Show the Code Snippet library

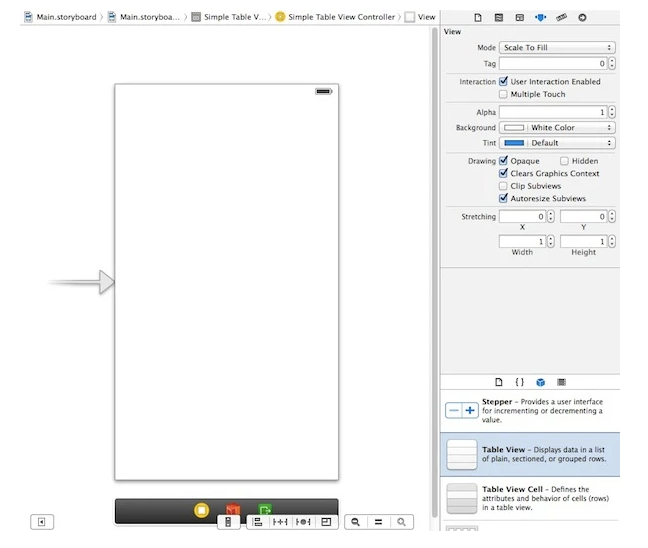pos(519,382)
